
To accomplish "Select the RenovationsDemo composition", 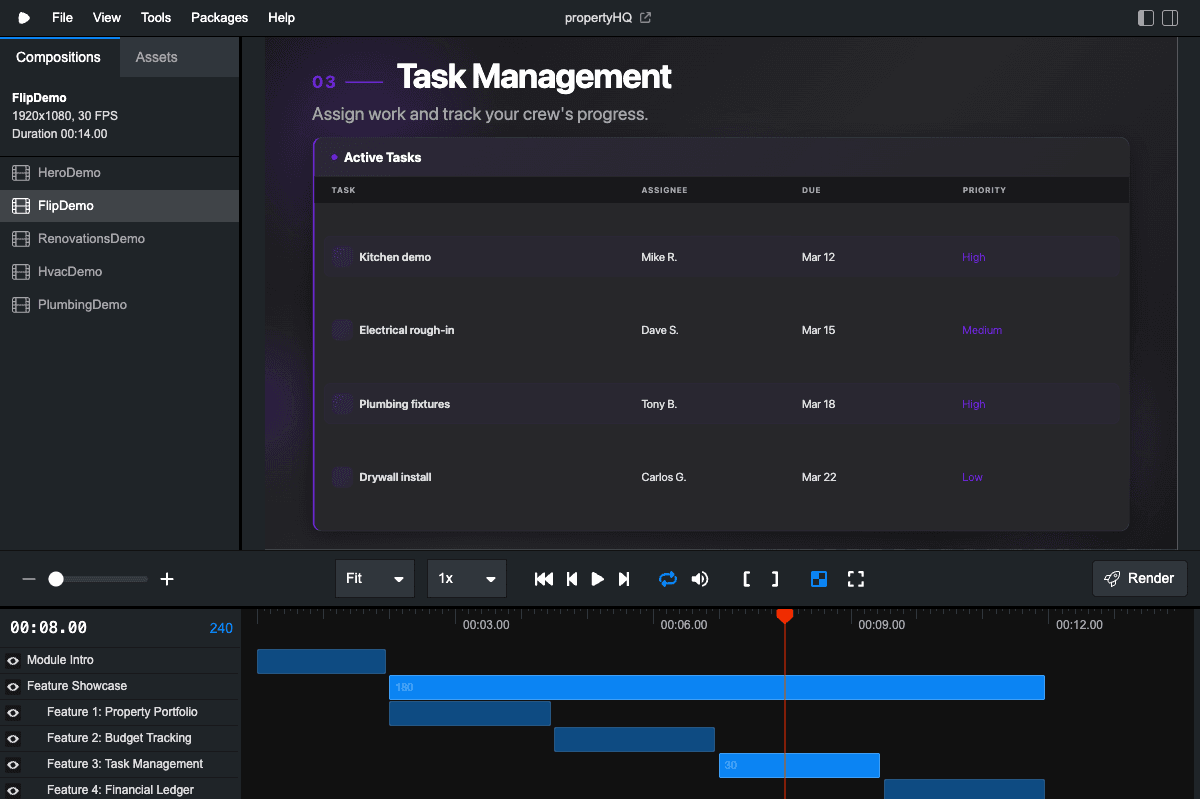I will [x=91, y=239].
